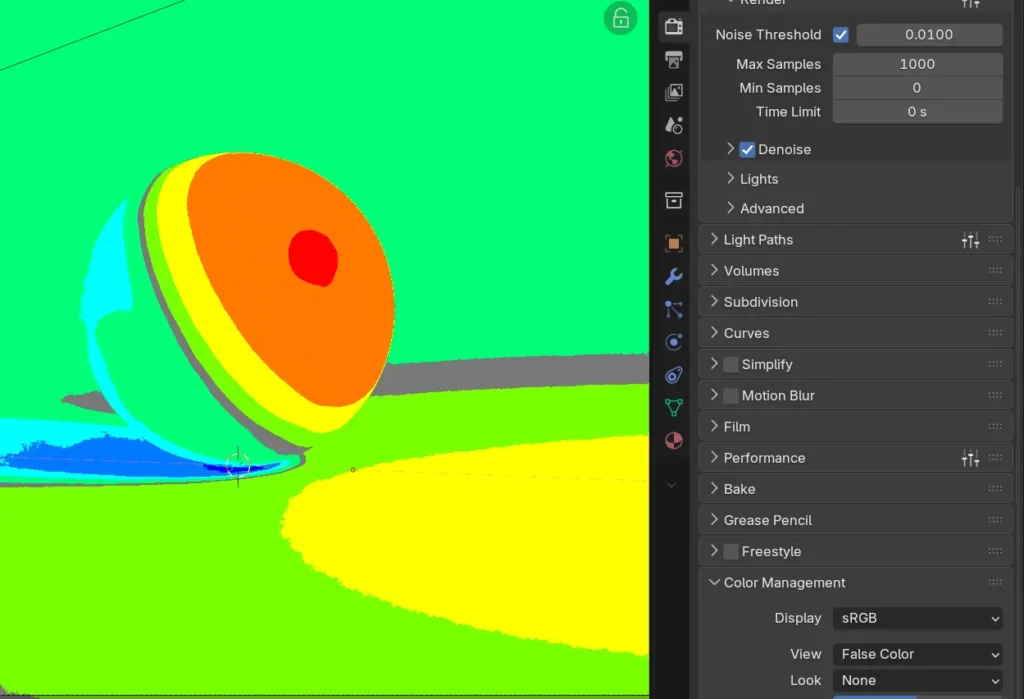Expand the Performance panel
This screenshot has height=699, width=1024.
point(764,458)
